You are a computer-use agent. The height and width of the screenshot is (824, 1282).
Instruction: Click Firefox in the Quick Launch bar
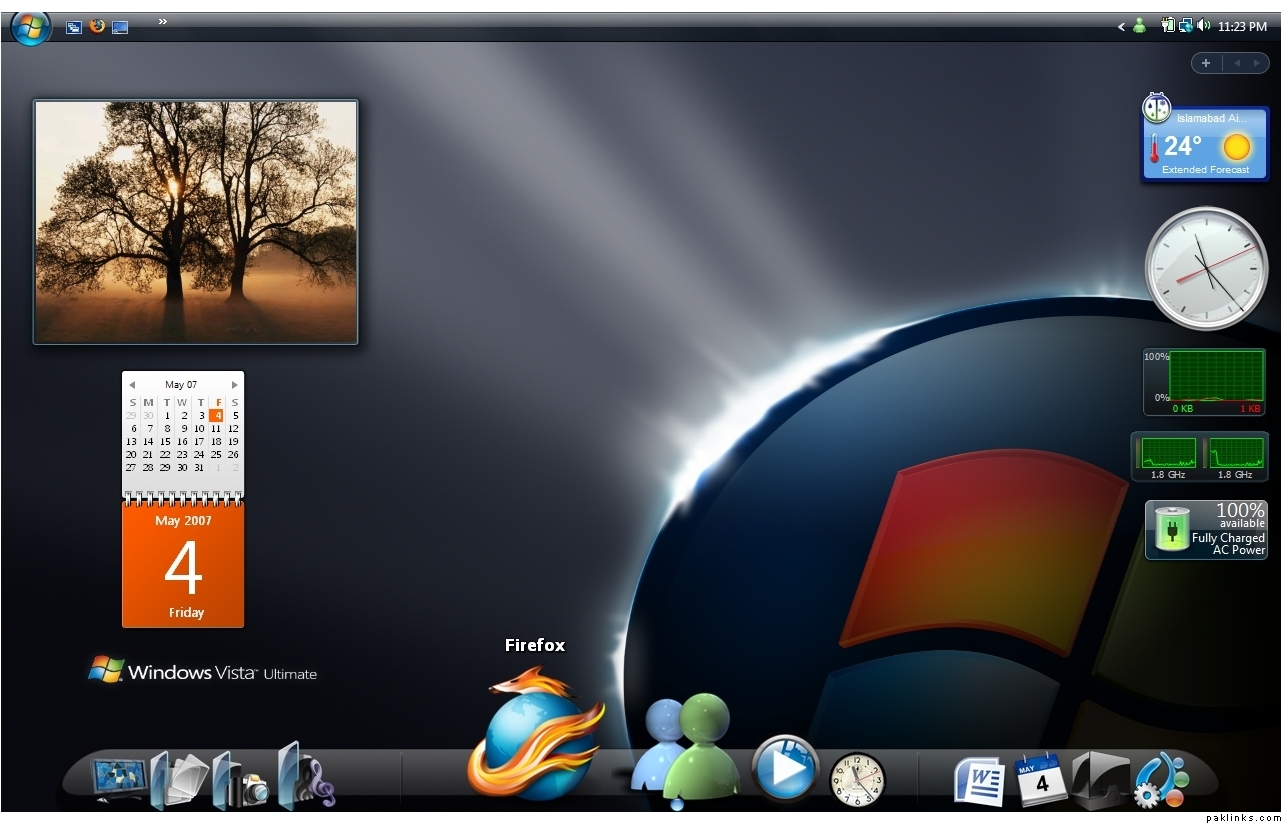coord(97,26)
